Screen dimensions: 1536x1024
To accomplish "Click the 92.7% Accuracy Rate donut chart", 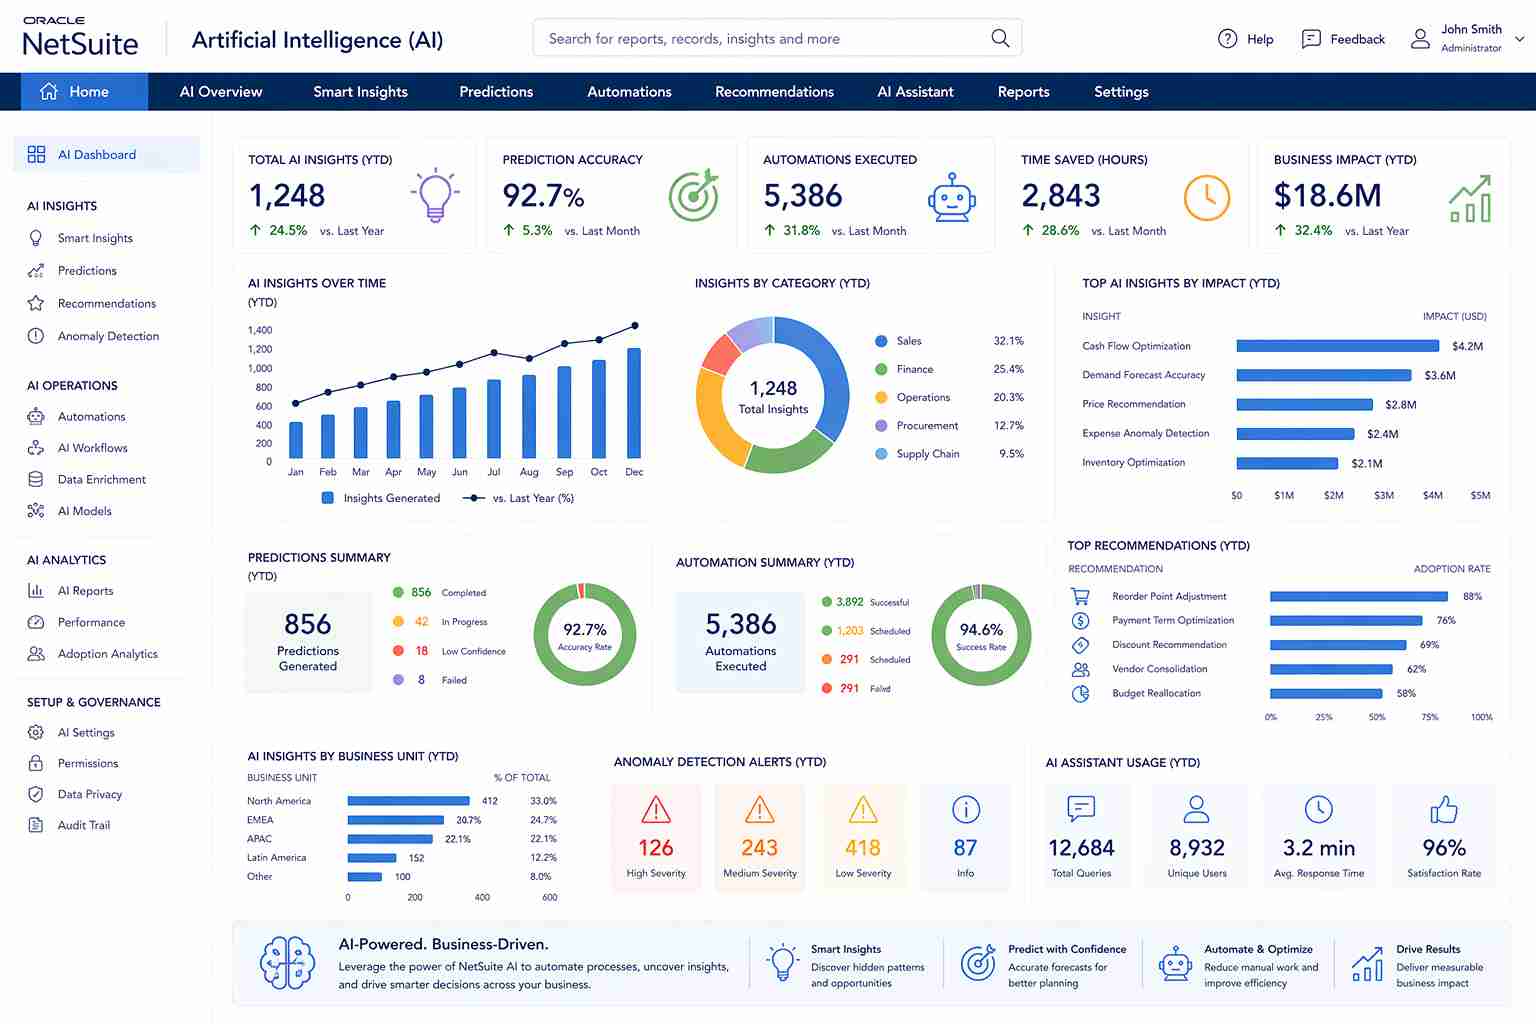I will click(585, 634).
